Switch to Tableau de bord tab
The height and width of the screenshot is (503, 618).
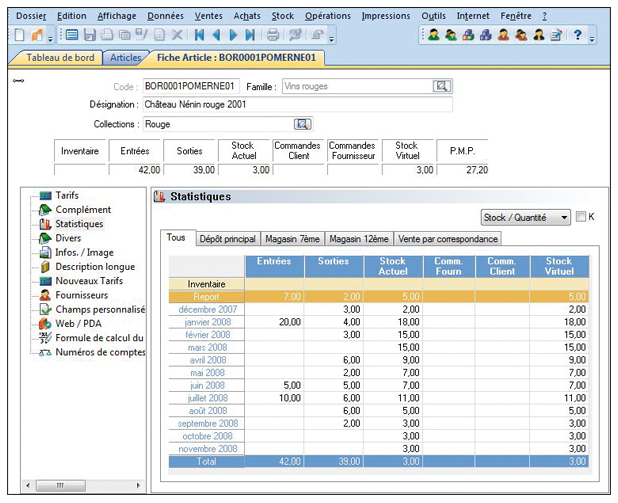(x=59, y=58)
